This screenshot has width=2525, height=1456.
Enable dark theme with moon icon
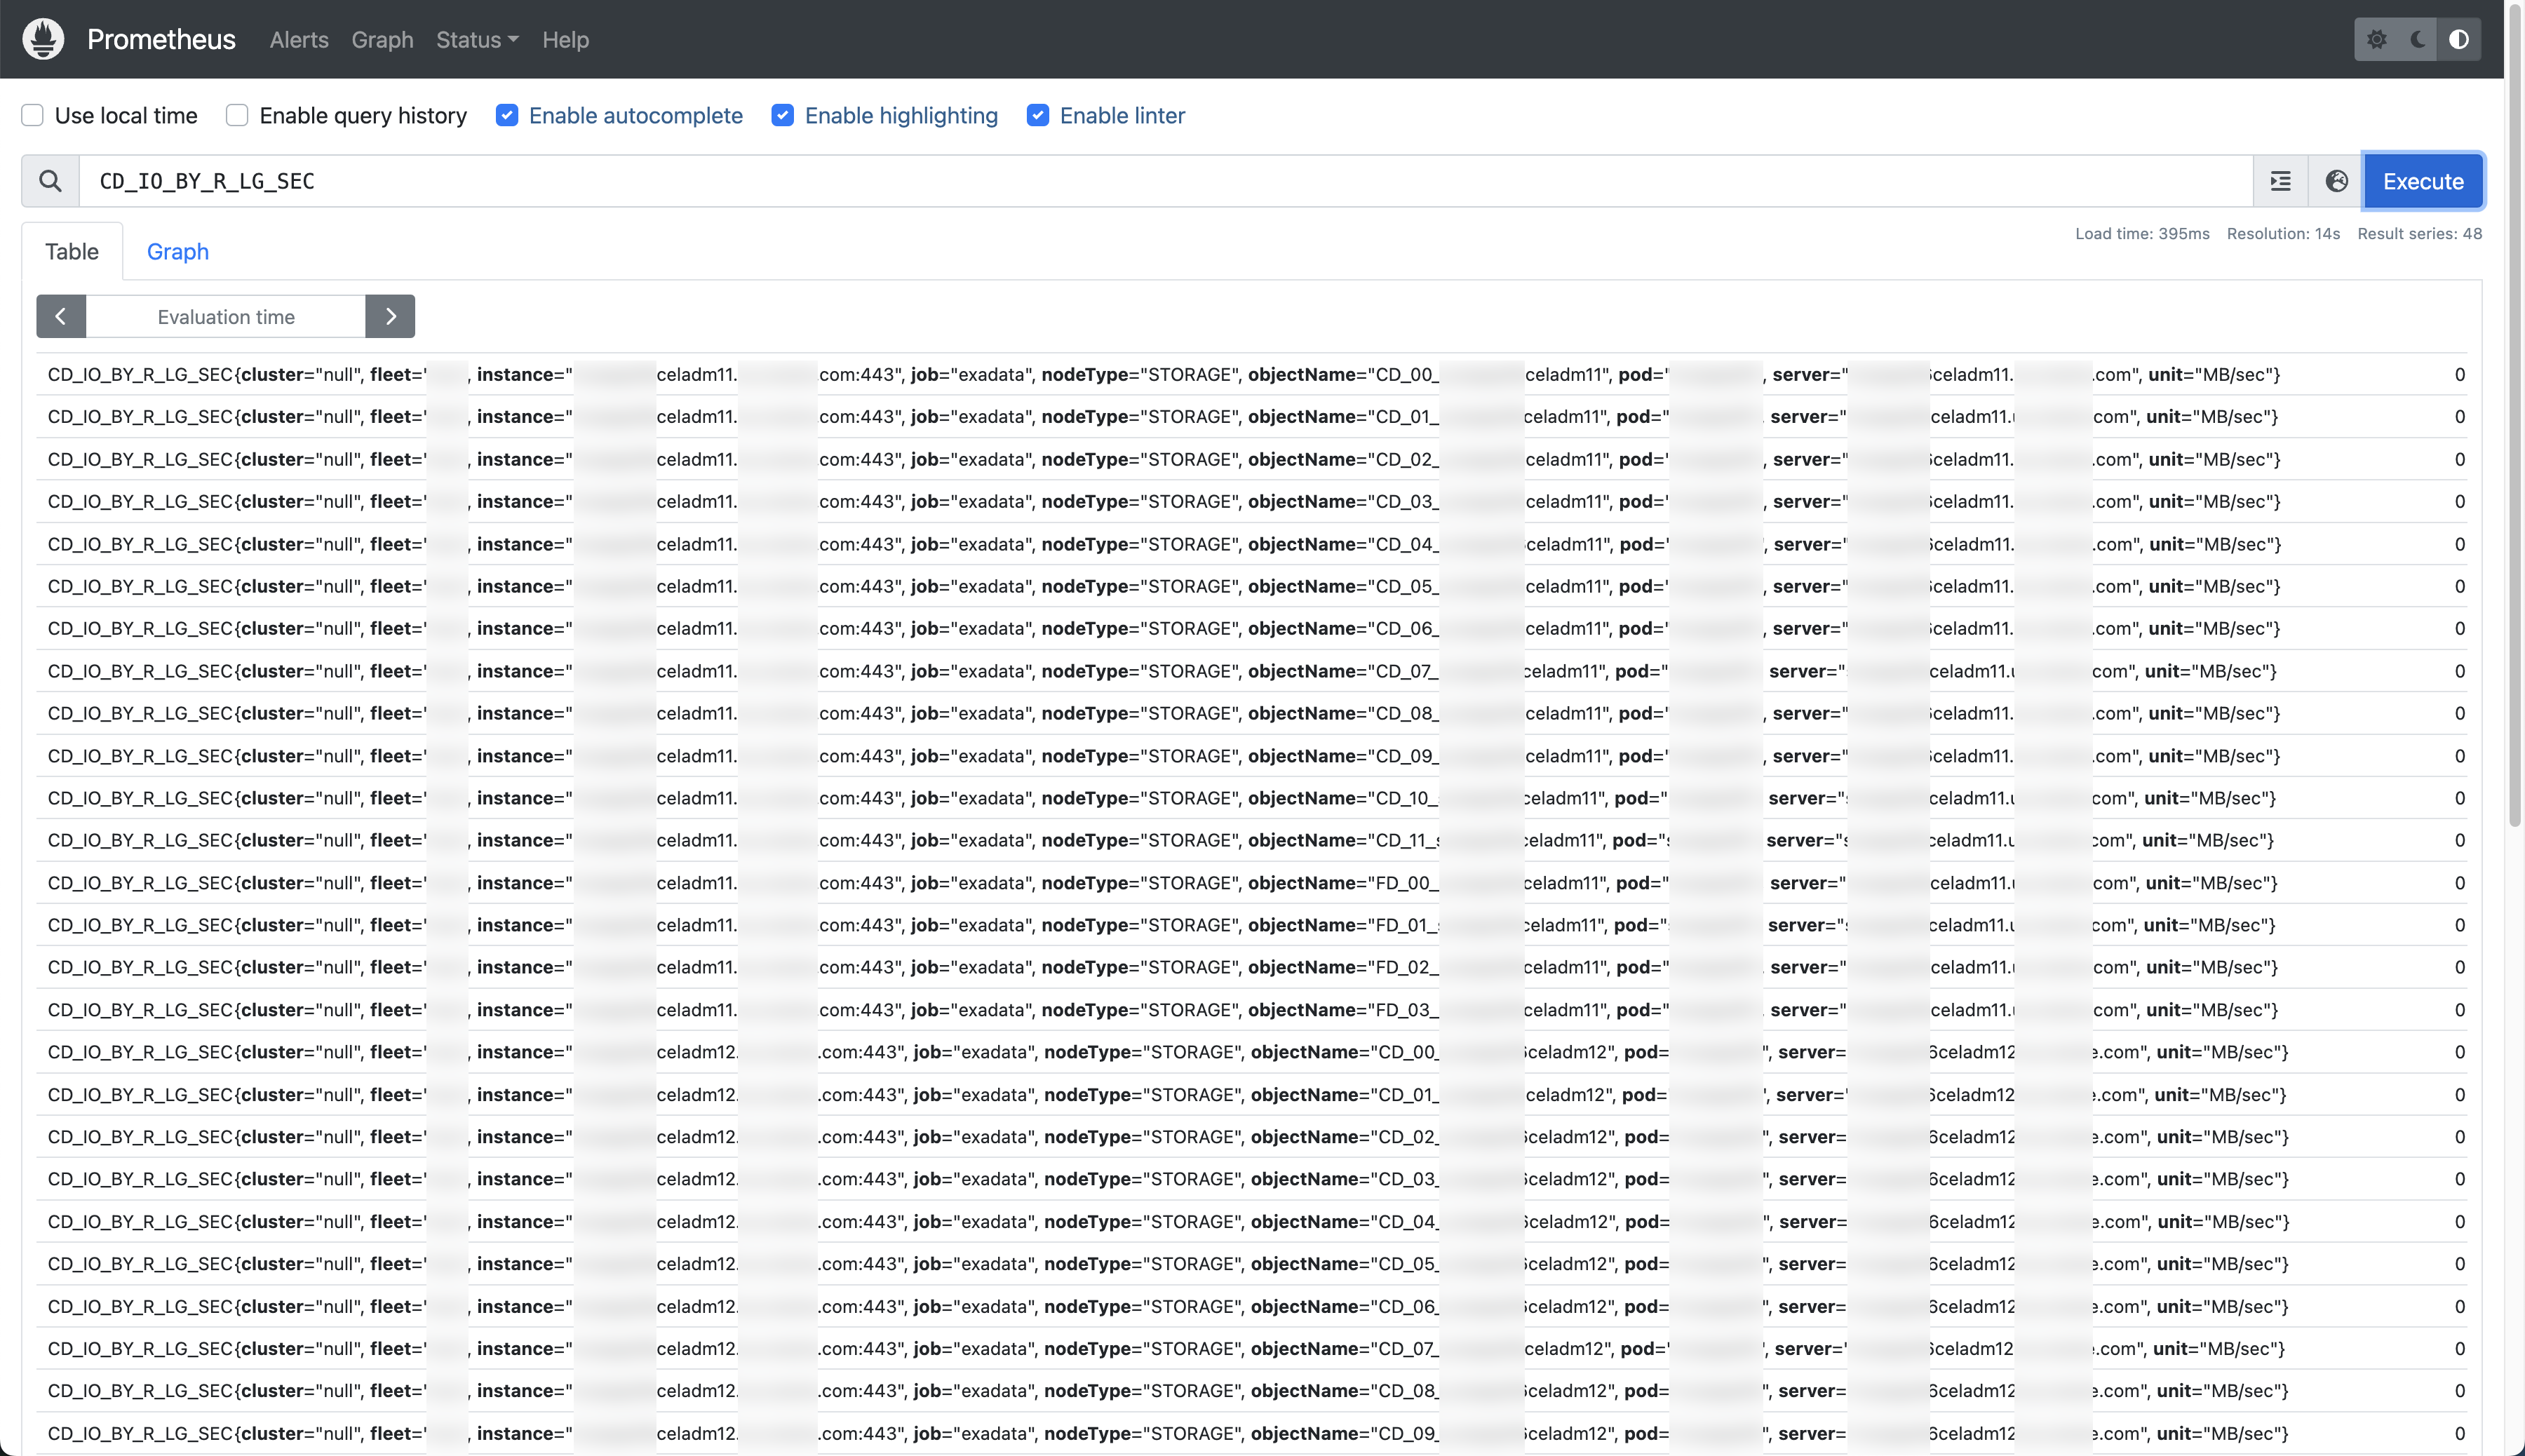(x=2418, y=40)
